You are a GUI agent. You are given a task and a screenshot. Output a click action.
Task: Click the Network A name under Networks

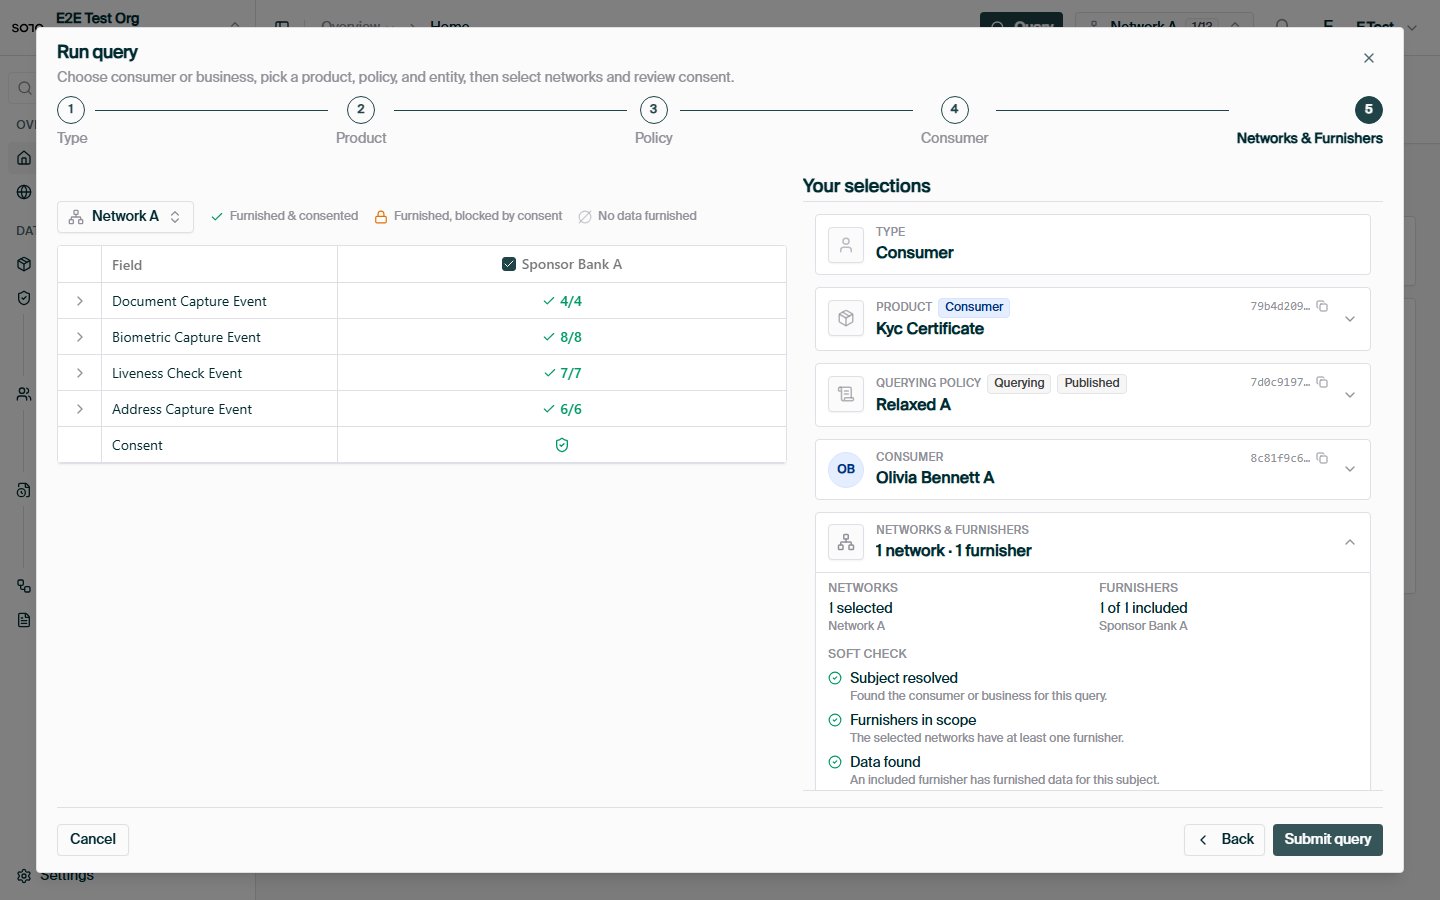coord(856,626)
